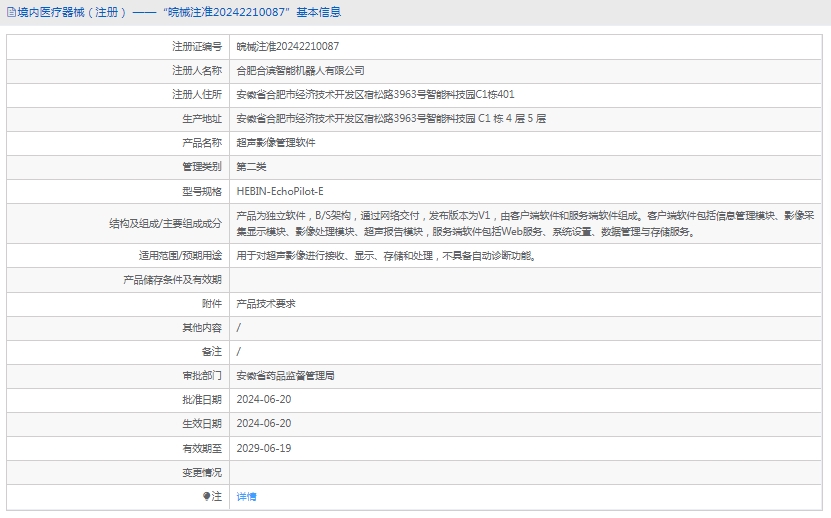Click approval department 安徽省药品监督管理局
Viewport: 831px width, 518px height.
(285, 376)
